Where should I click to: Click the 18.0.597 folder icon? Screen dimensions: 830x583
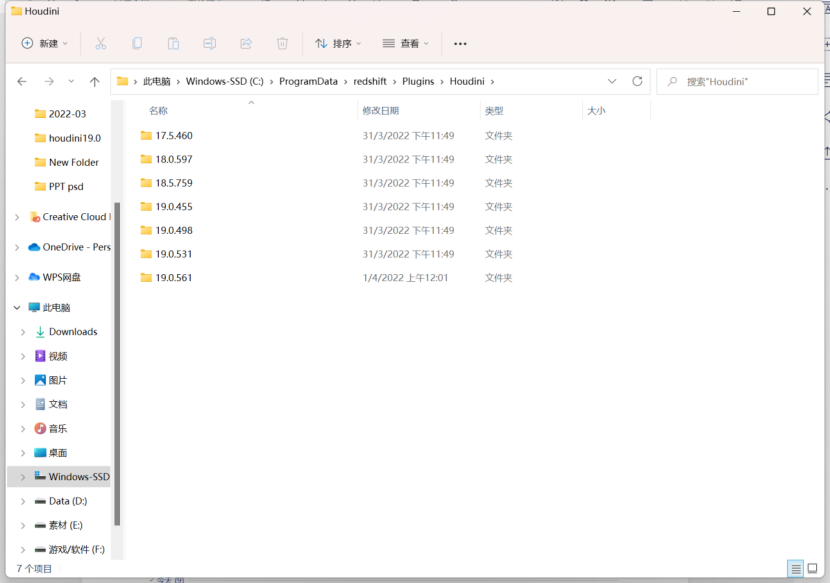pyautogui.click(x=146, y=159)
